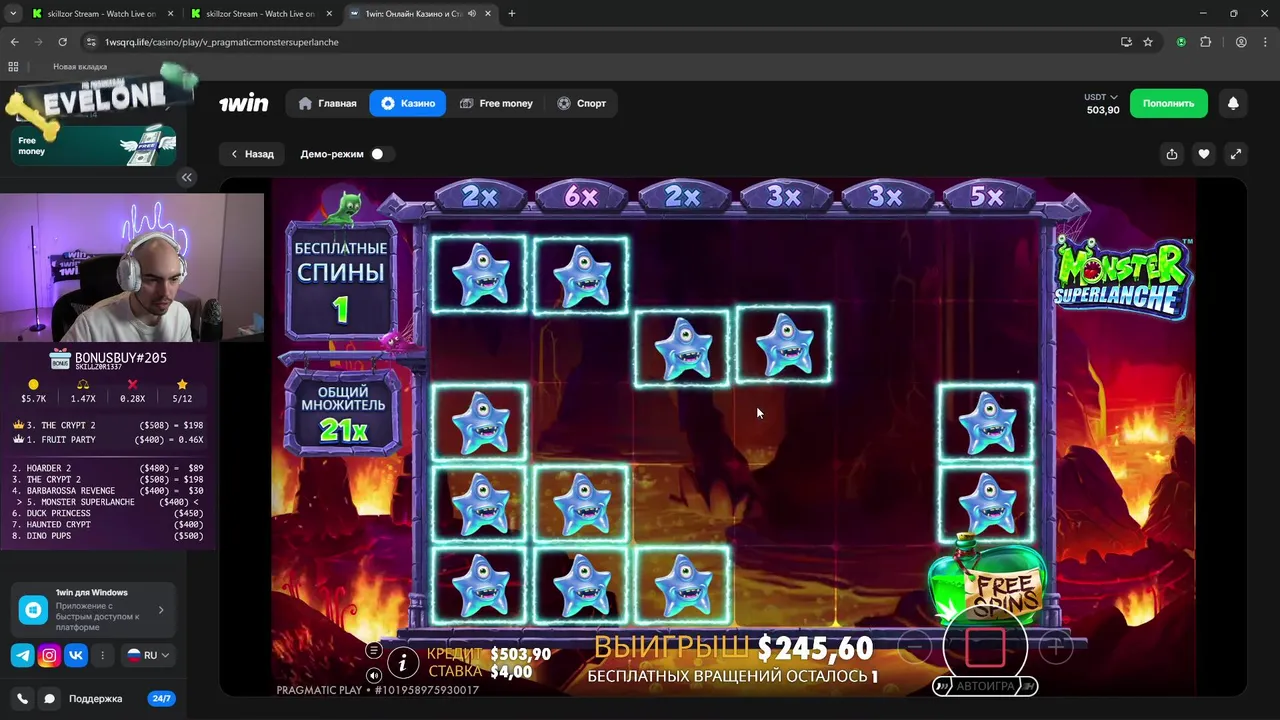Go back in browser history
Screen dimensions: 1280x720
[x=14, y=42]
